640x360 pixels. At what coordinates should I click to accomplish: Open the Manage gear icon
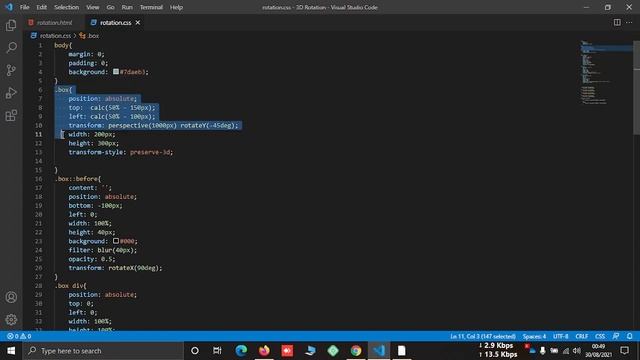click(x=11, y=319)
